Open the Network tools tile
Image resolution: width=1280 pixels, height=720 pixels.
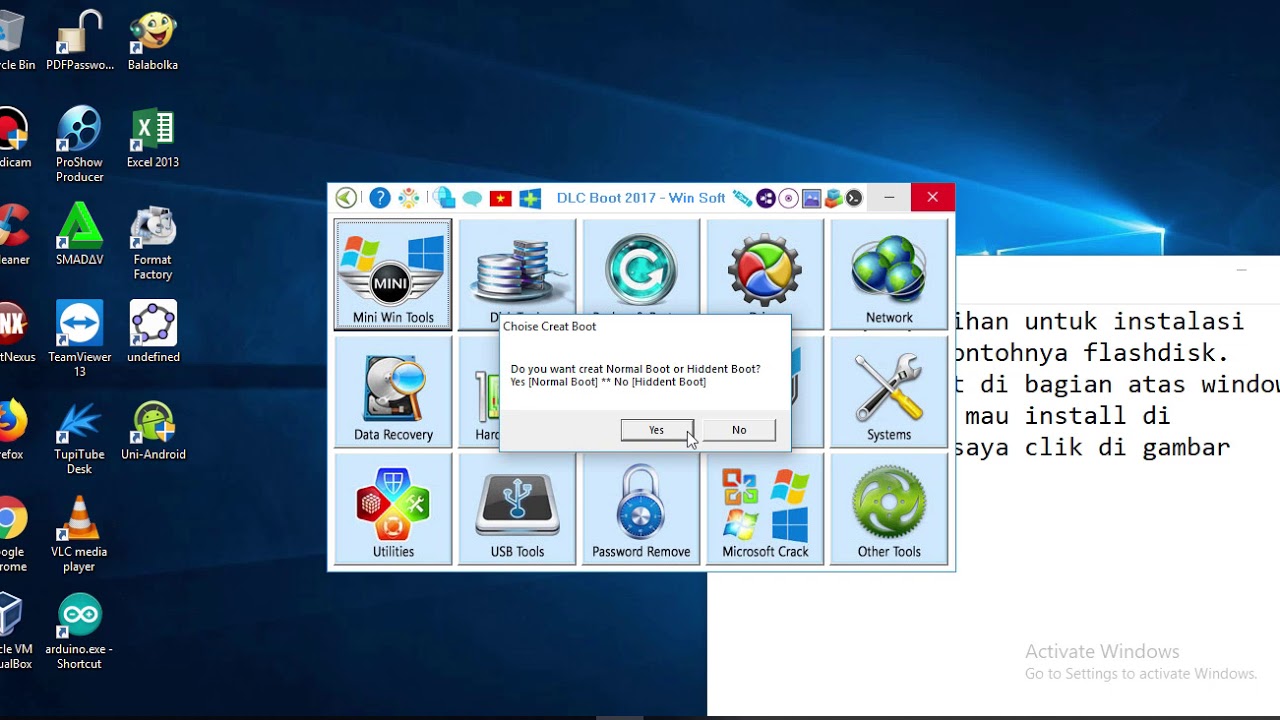889,275
